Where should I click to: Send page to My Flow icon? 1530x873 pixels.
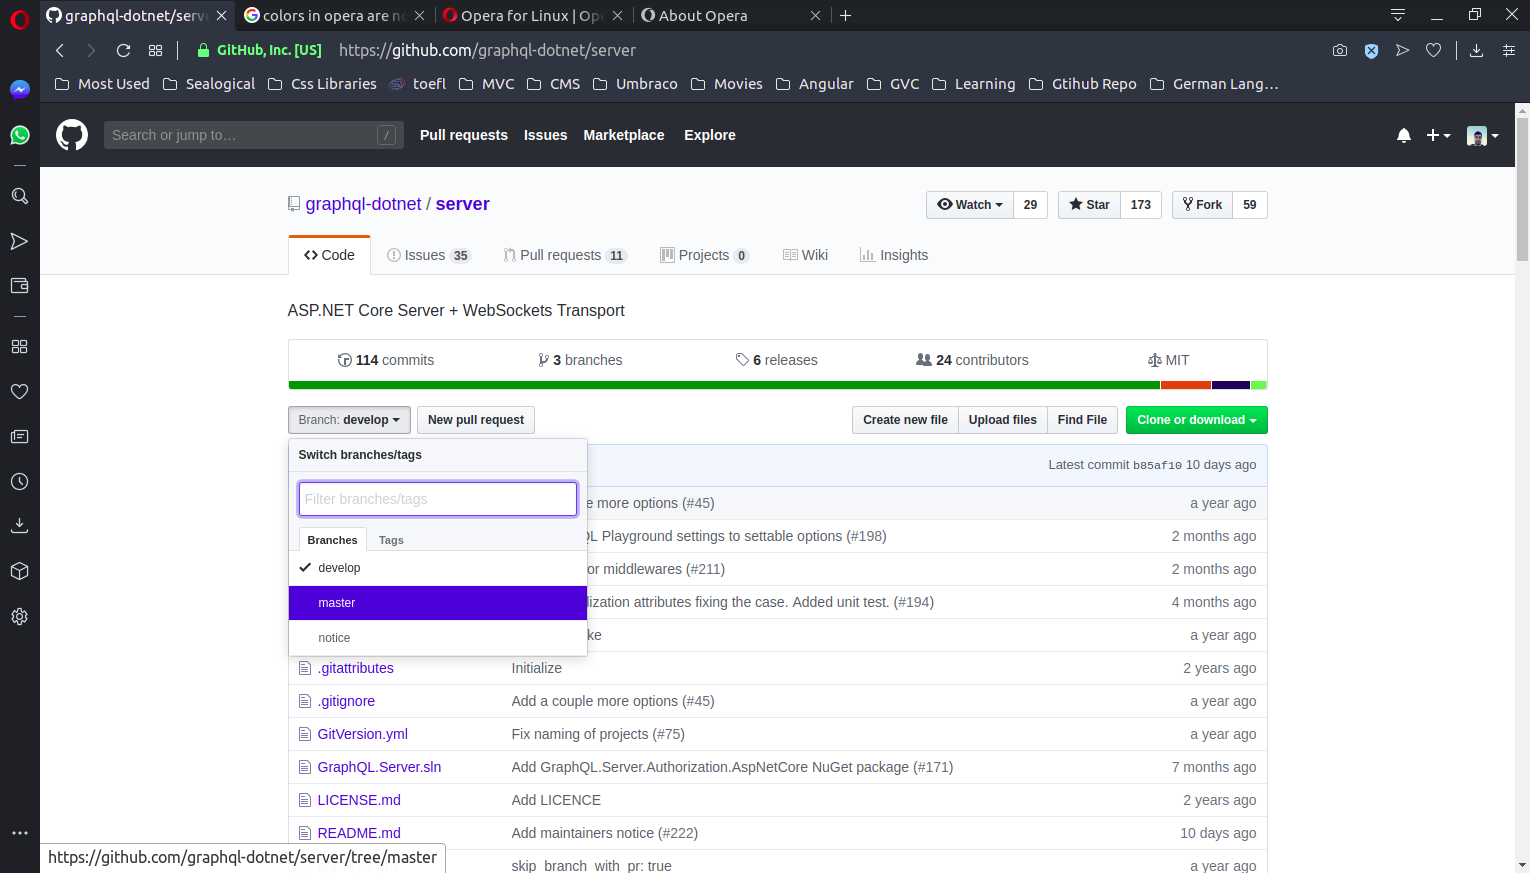point(1403,50)
